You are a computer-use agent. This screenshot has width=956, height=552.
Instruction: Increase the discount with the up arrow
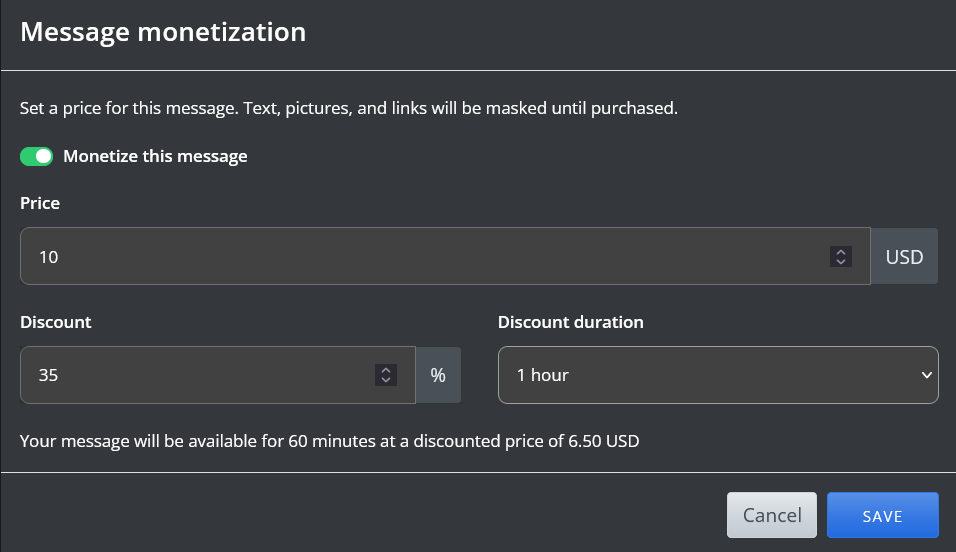click(x=385, y=370)
